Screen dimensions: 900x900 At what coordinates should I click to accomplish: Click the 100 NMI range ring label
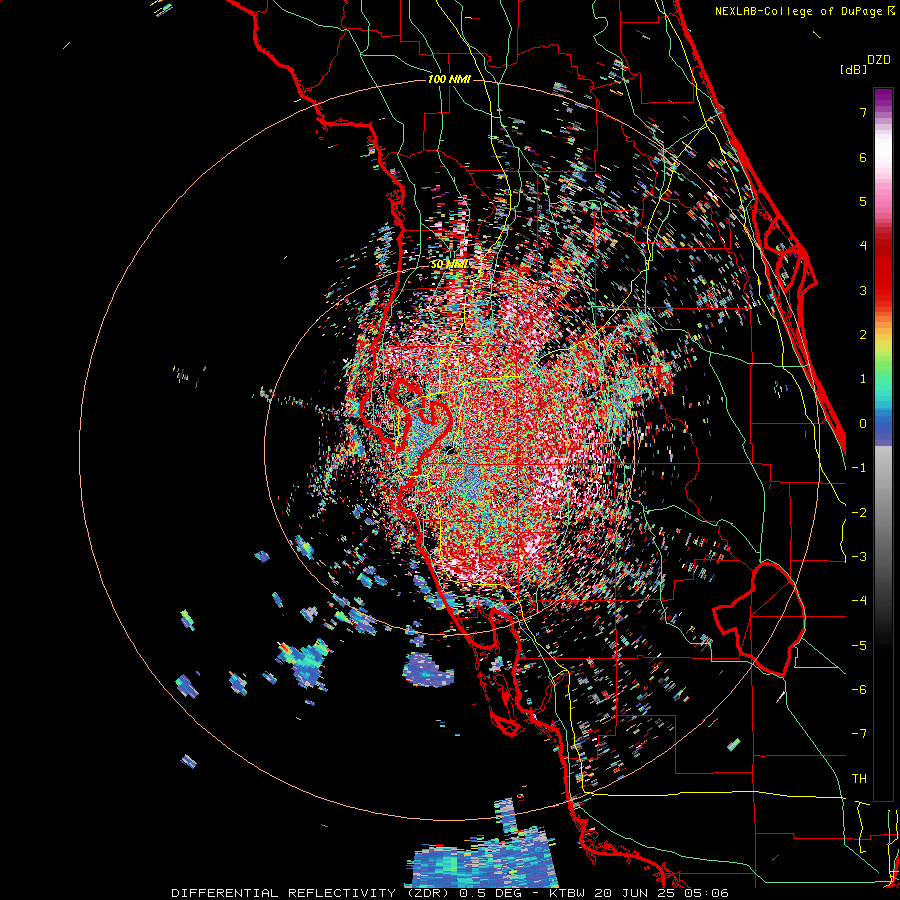click(449, 79)
